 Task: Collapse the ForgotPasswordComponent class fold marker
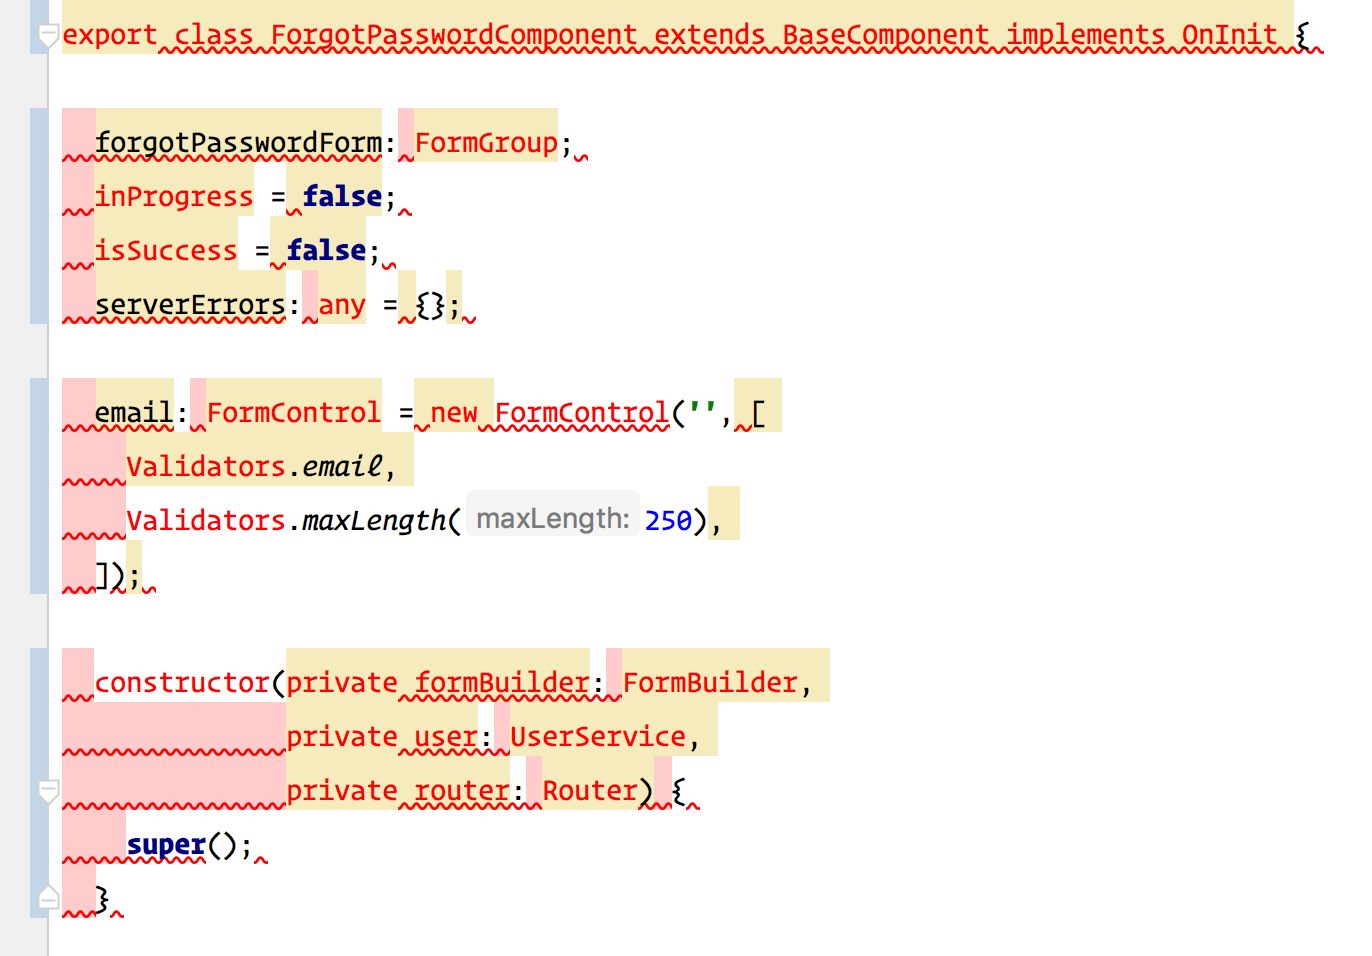(x=47, y=36)
